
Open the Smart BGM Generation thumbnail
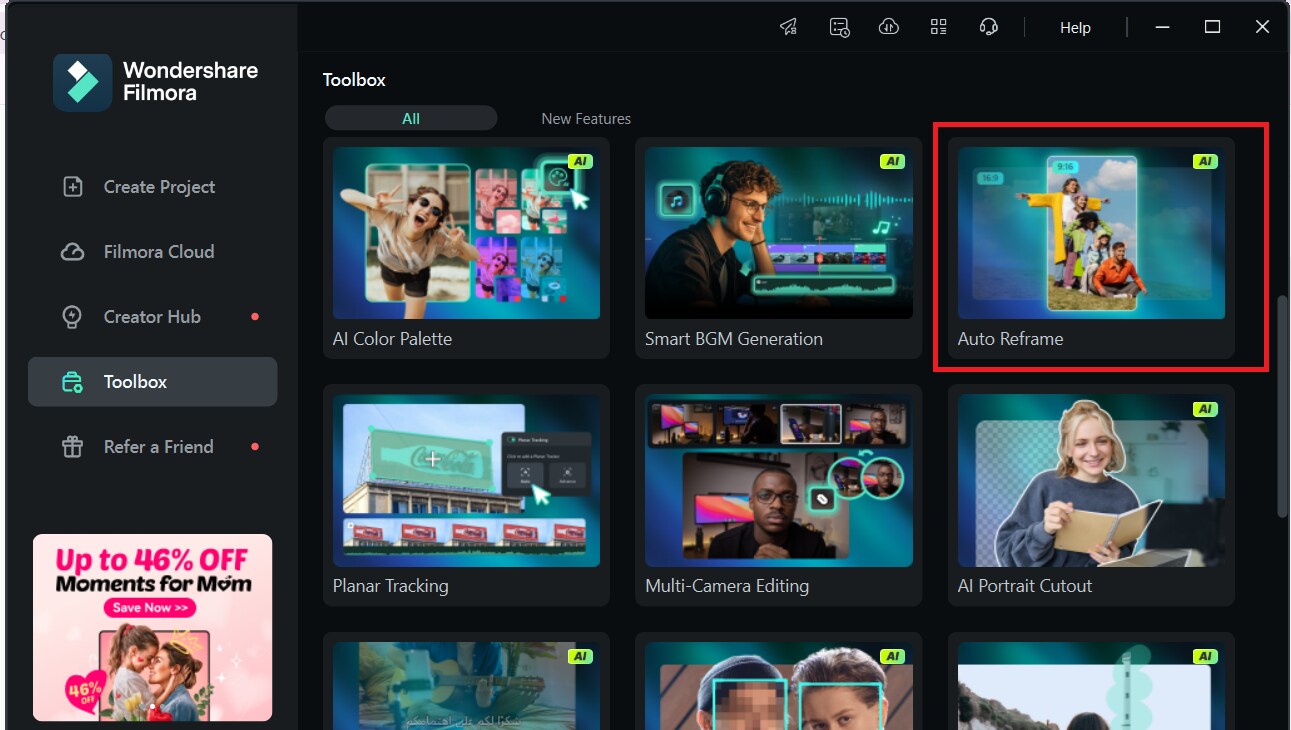click(x=778, y=233)
